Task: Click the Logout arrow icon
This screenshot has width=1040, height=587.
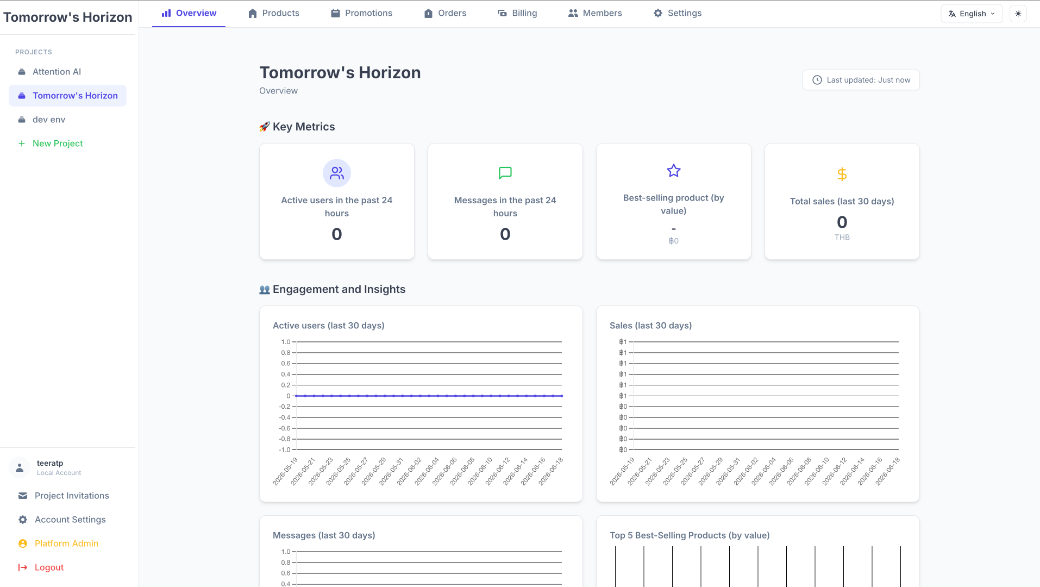Action: (23, 567)
